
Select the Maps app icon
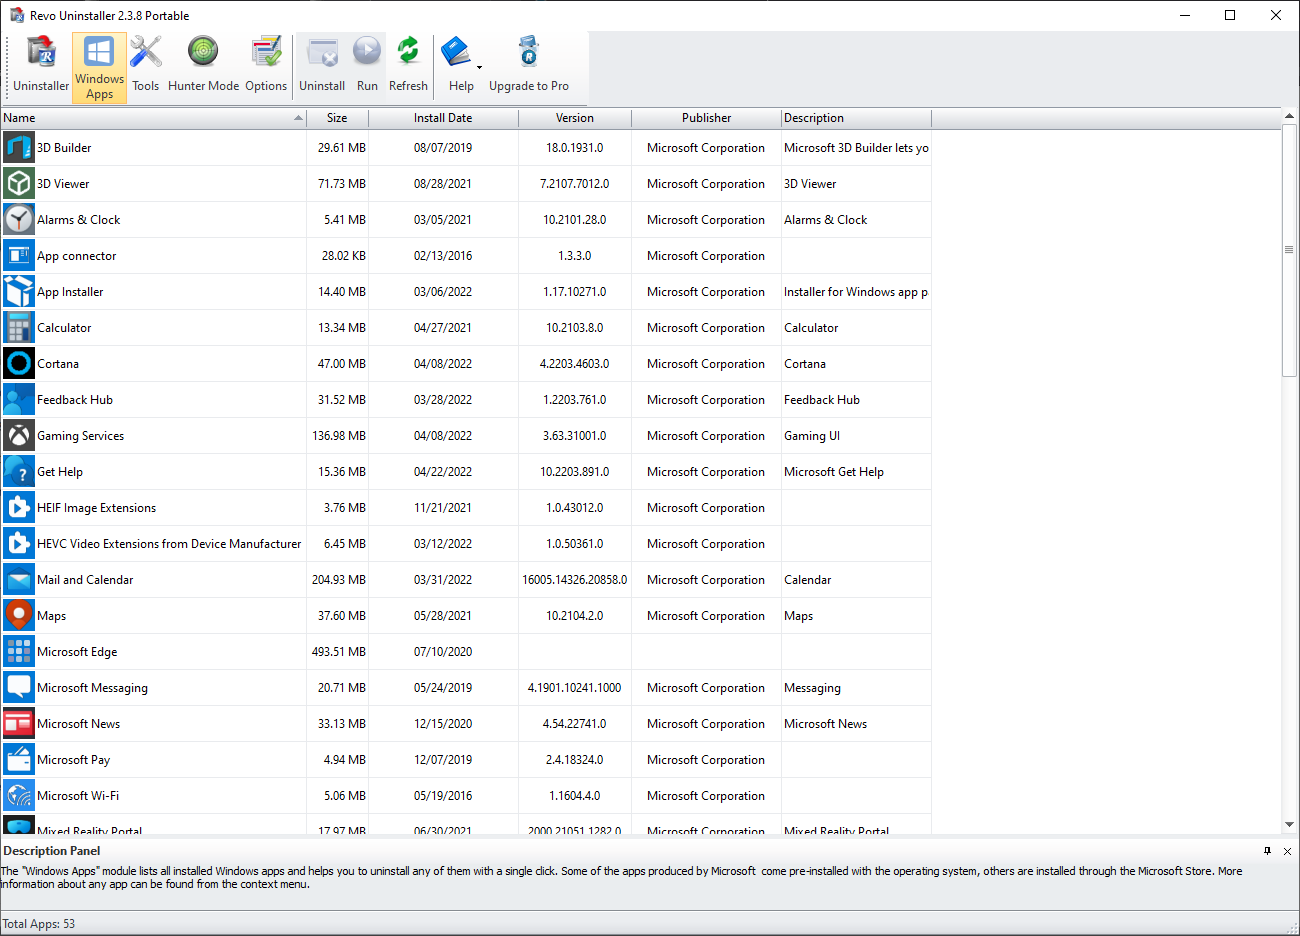19,616
